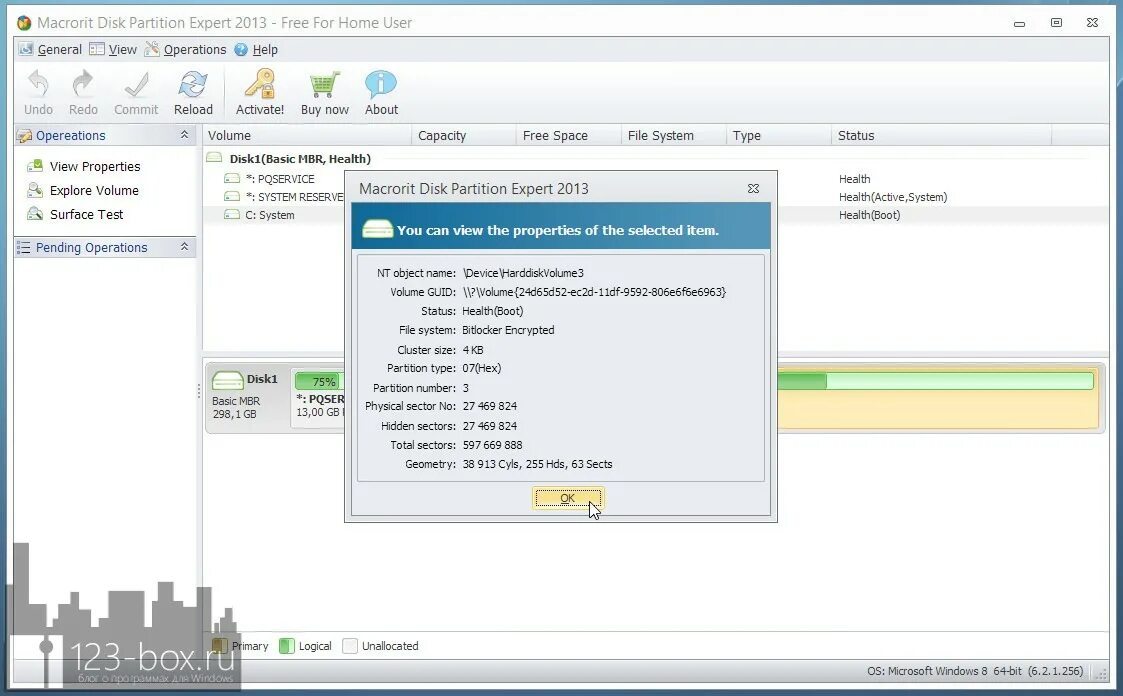Click the Opereations panel header icon

coord(24,135)
